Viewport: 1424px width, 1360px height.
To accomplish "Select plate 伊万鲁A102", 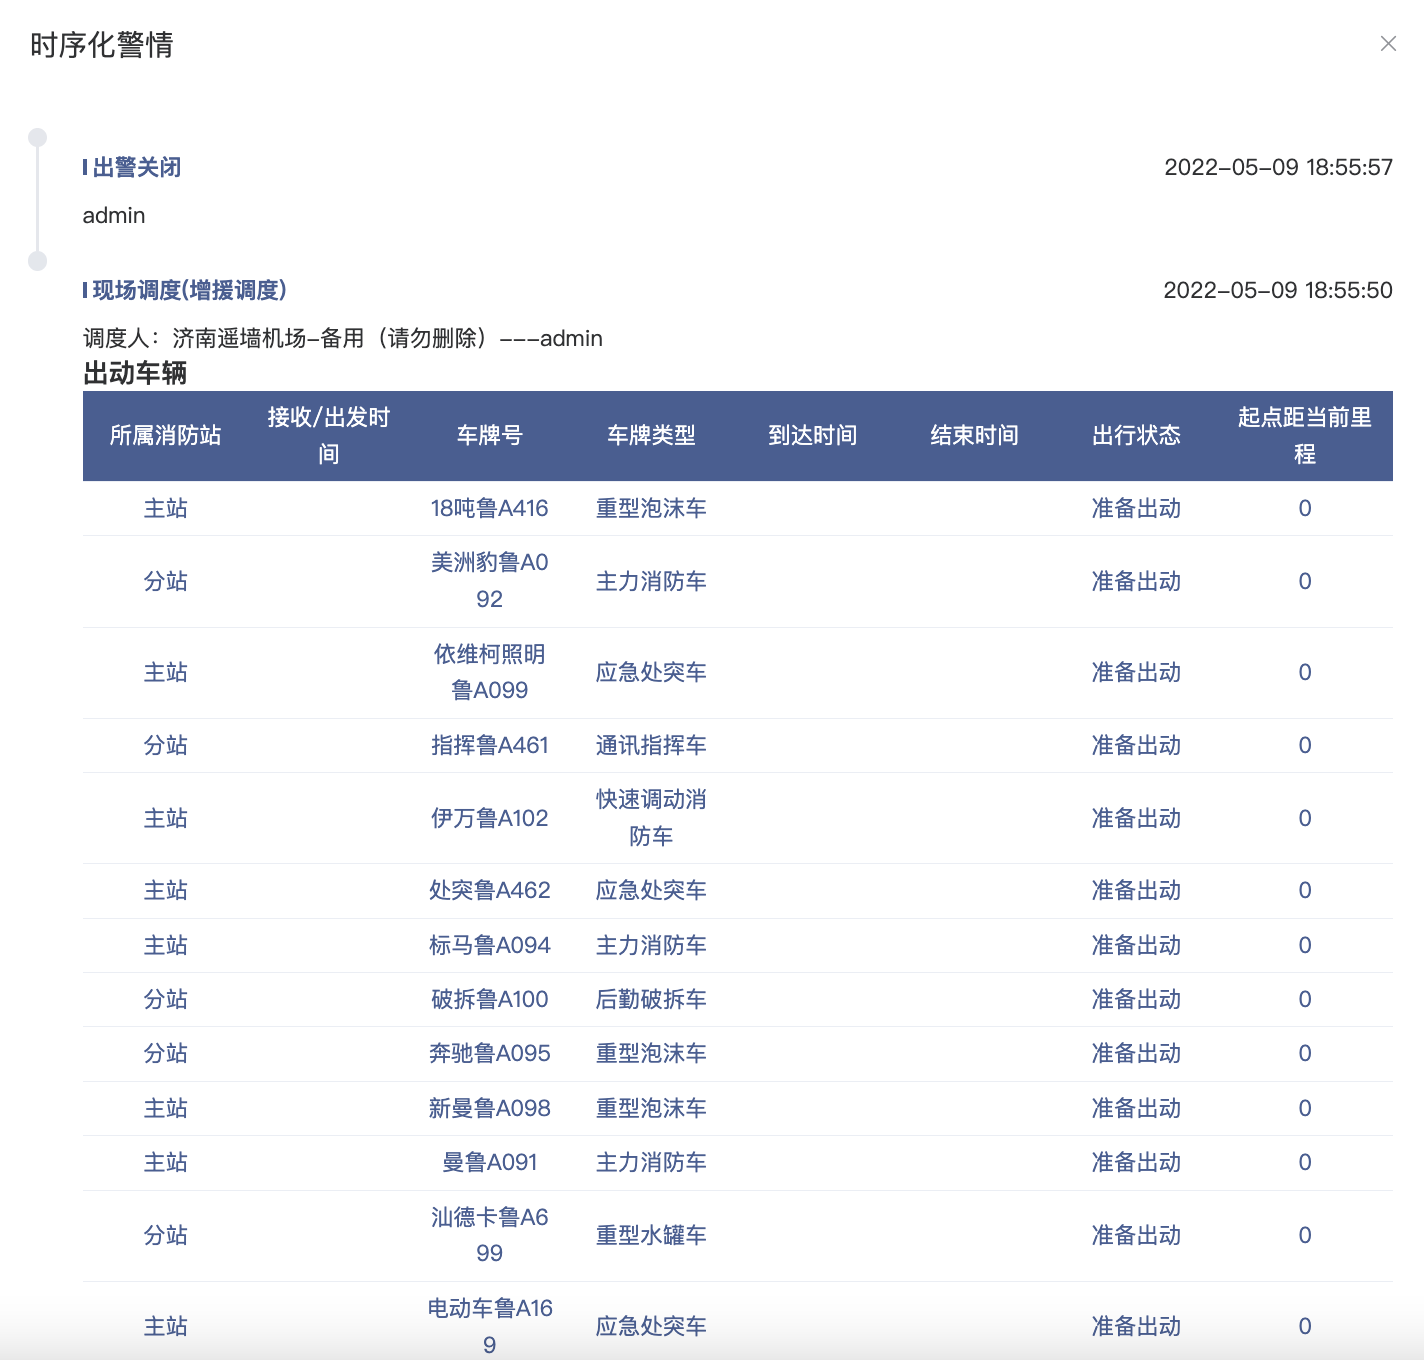I will point(489,818).
